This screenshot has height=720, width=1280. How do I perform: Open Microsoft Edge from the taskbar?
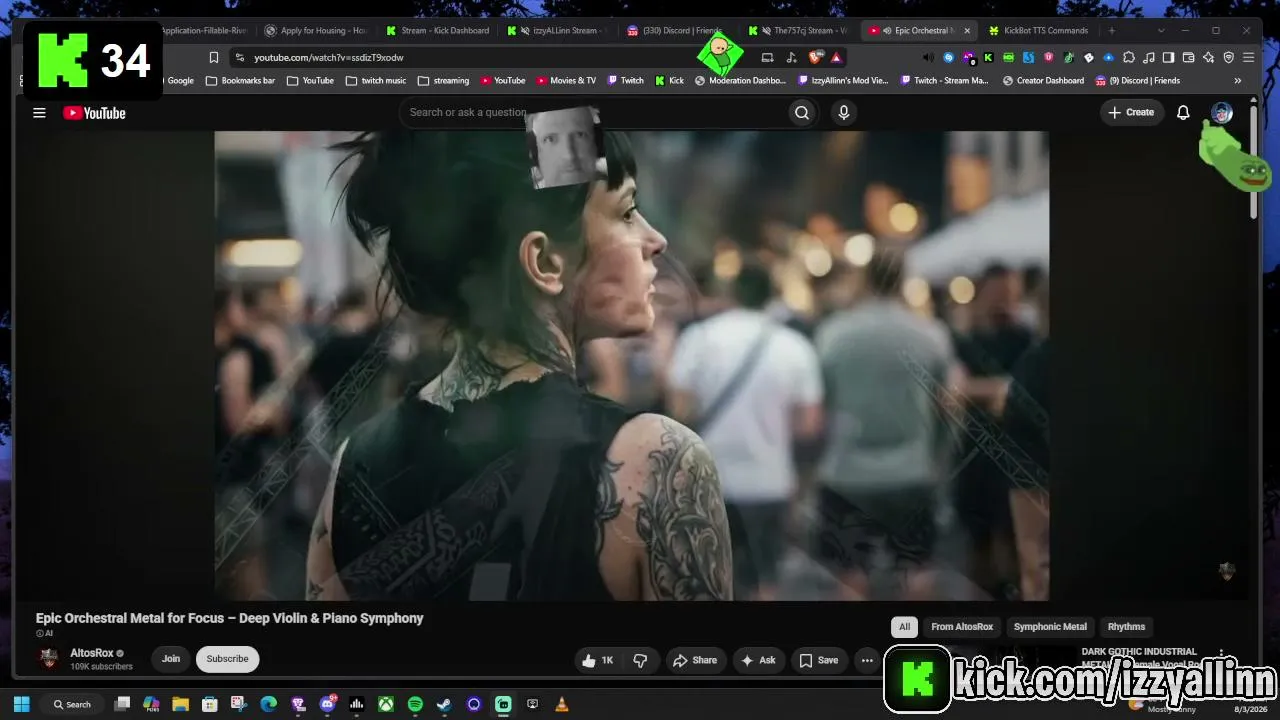click(268, 704)
